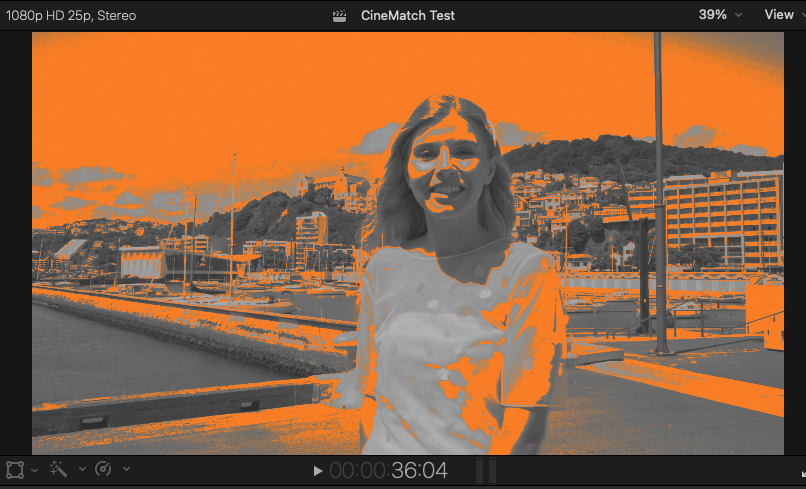Open the retime options chevron

pos(125,470)
